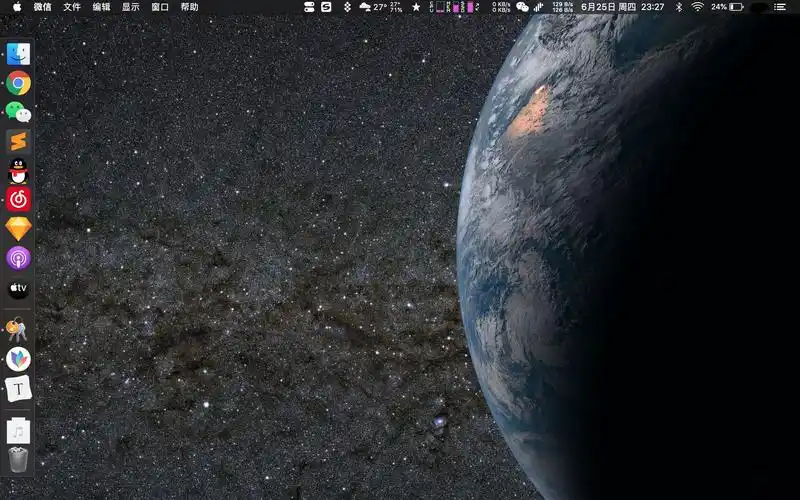The width and height of the screenshot is (800, 500).
Task: Launch Keychain Access from the dock
Action: [18, 329]
